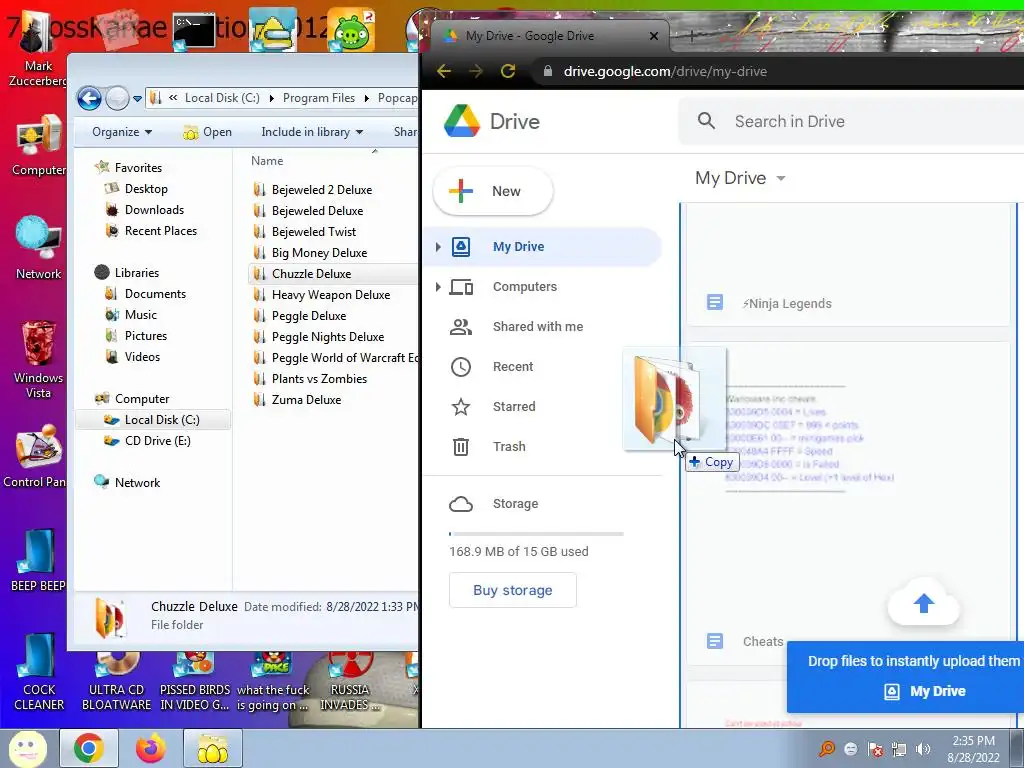The height and width of the screenshot is (768, 1024).
Task: Click the browser forward arrow
Action: [x=476, y=71]
